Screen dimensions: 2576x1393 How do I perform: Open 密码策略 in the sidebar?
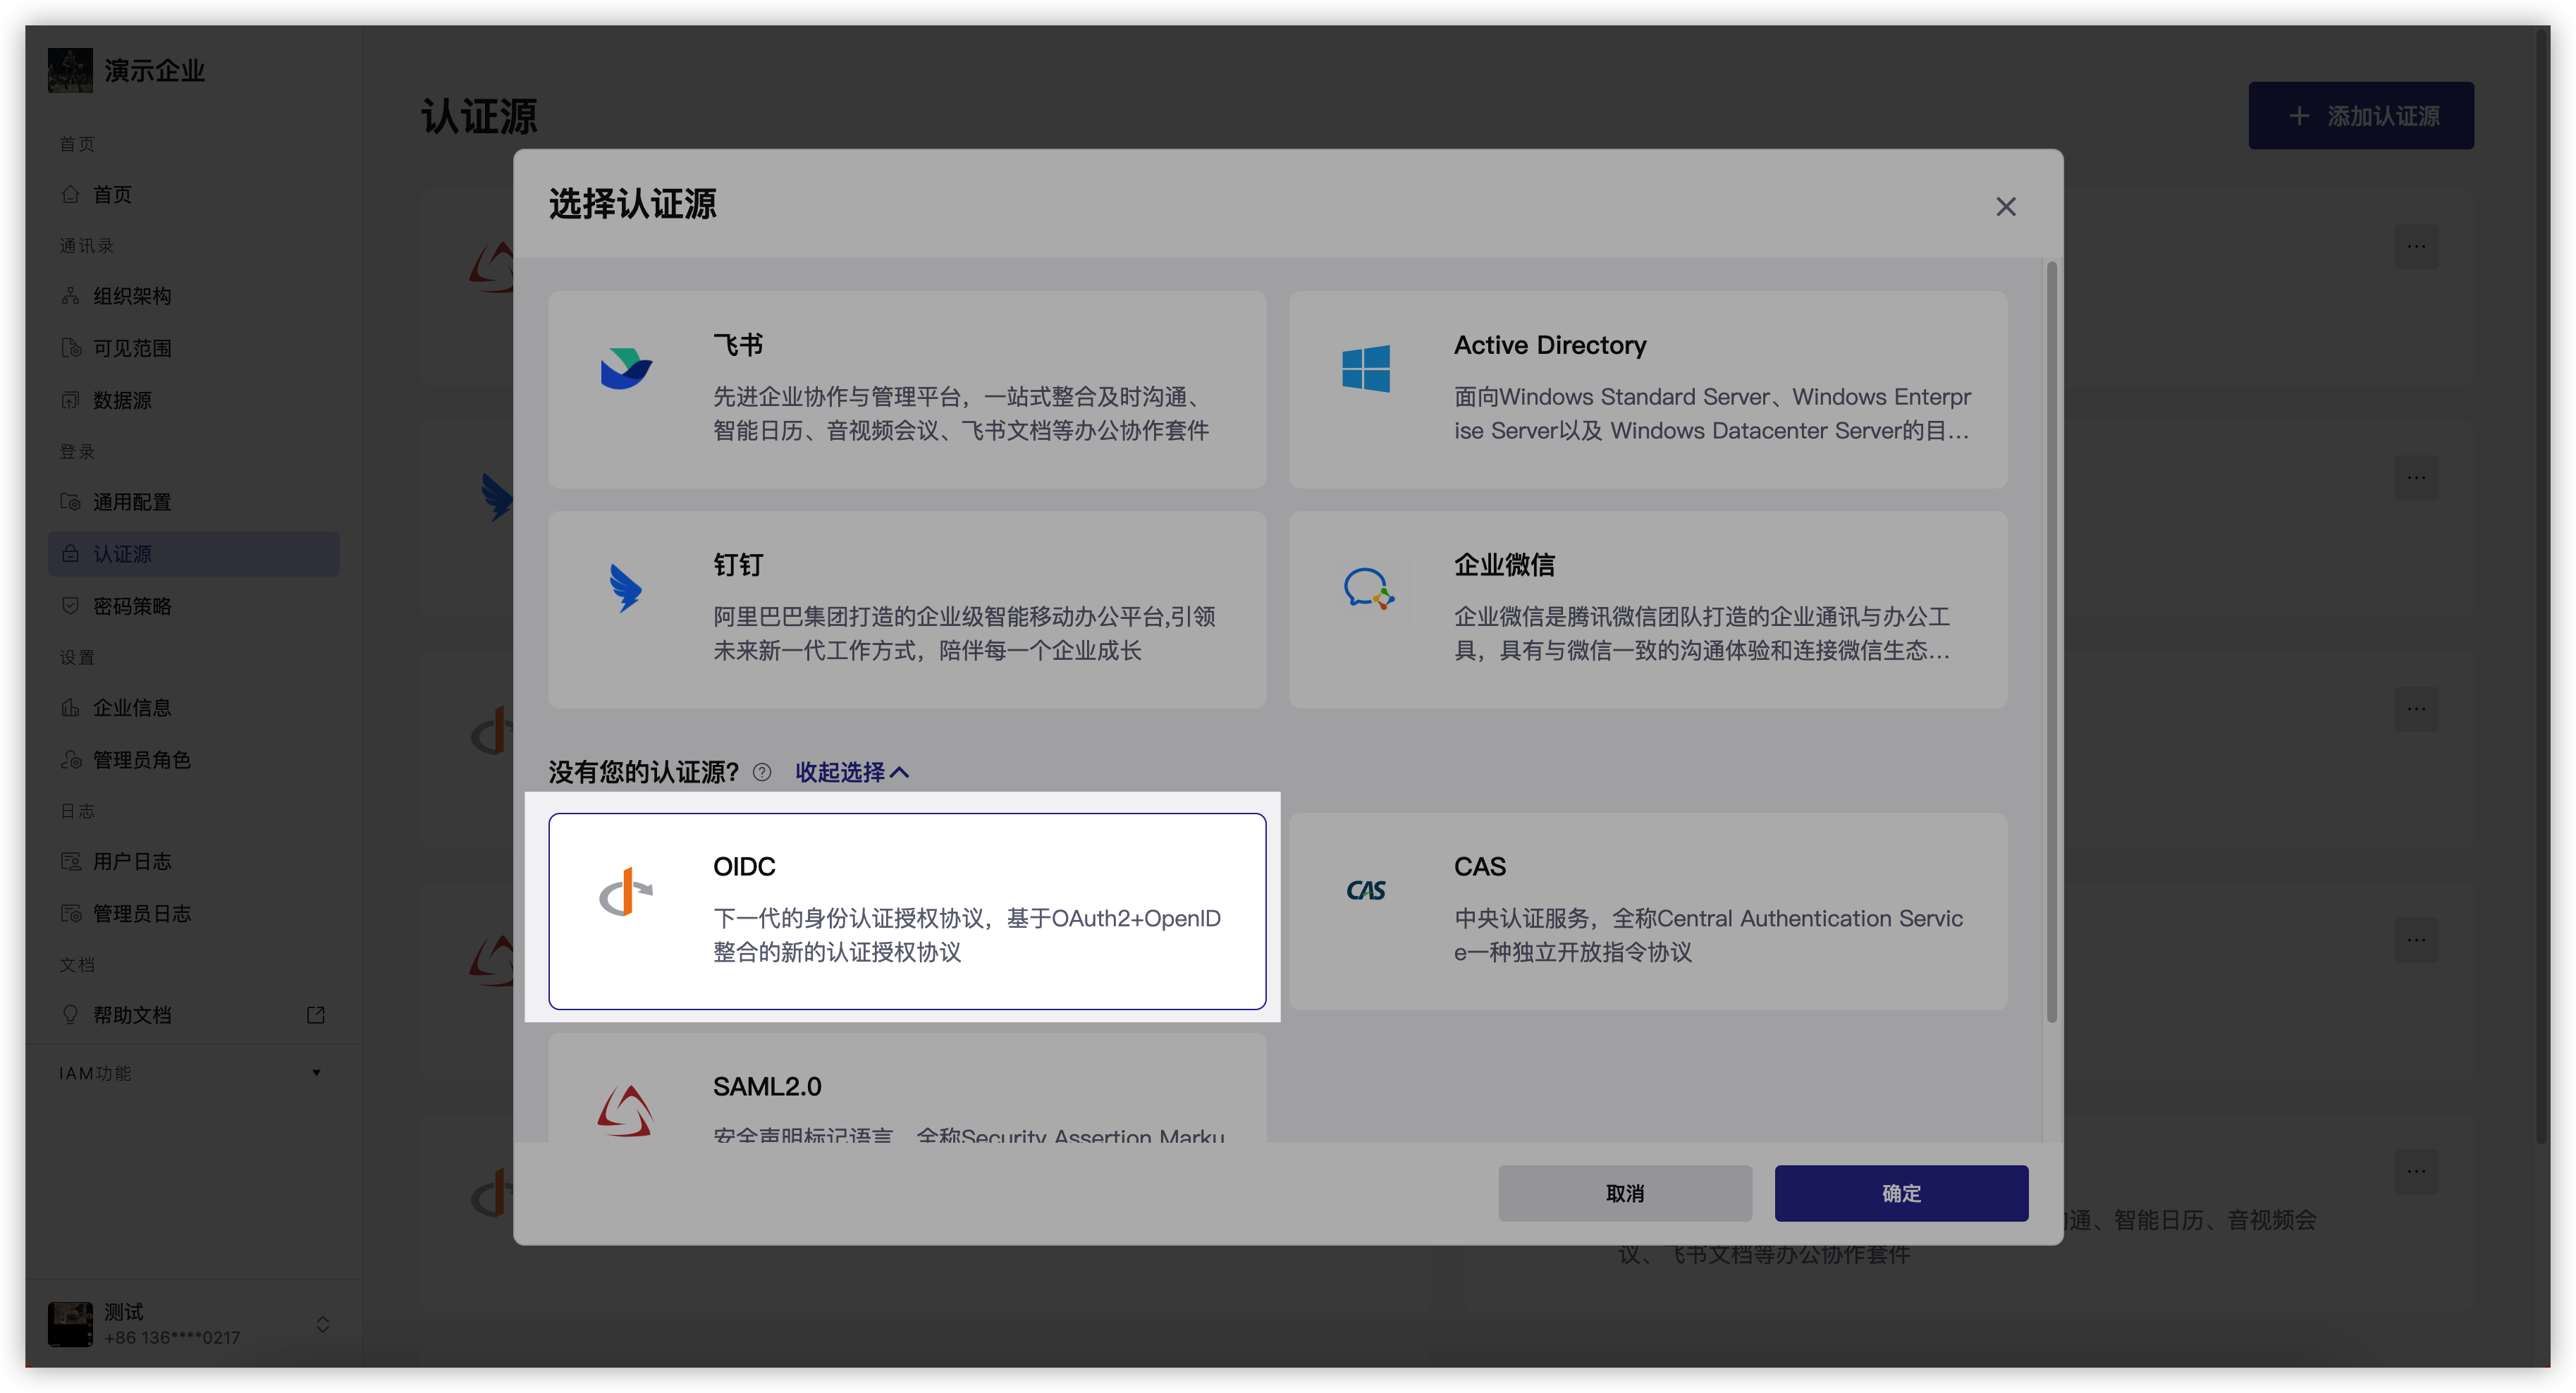[x=193, y=606]
